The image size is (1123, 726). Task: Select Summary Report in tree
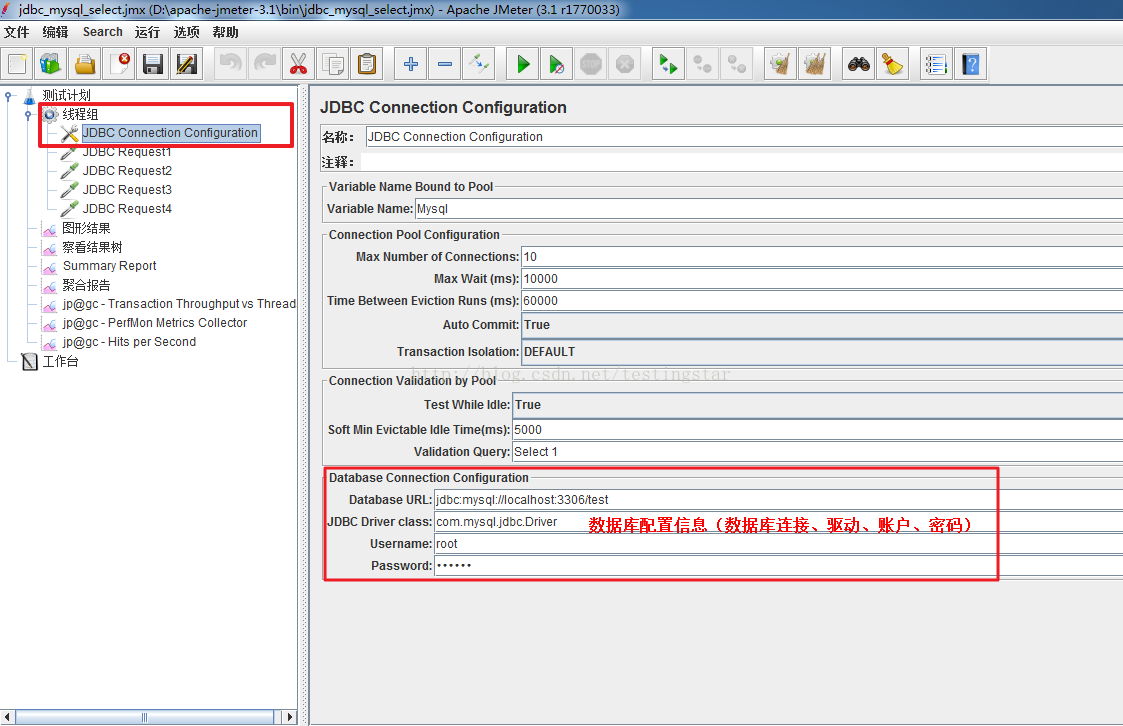coord(109,266)
